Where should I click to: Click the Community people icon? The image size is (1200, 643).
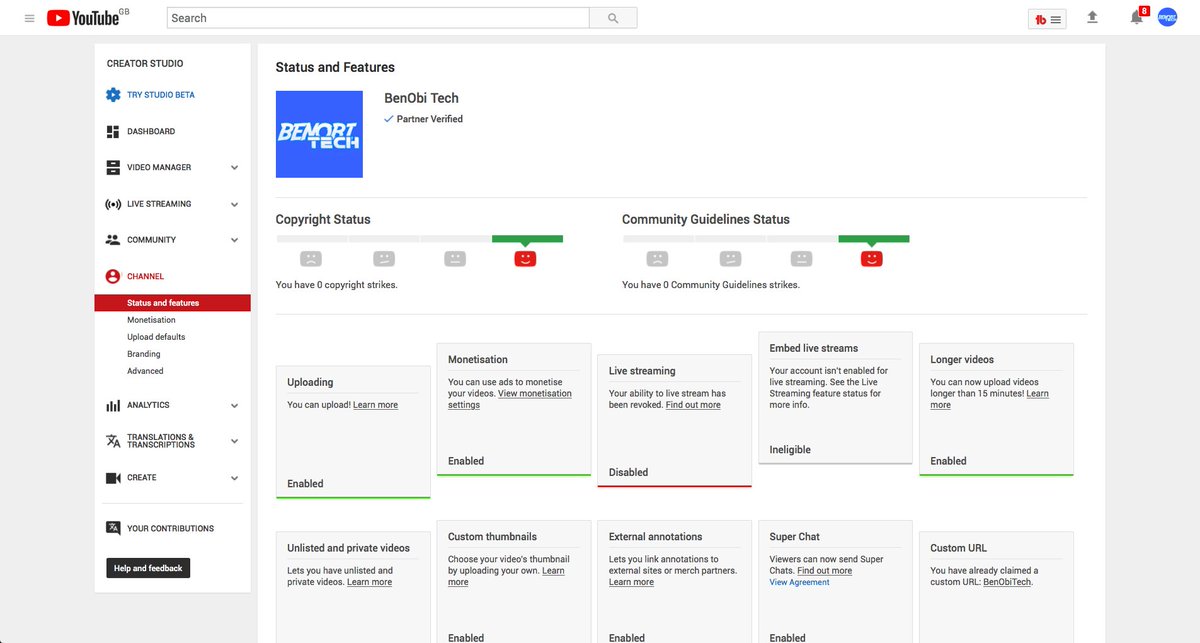point(113,240)
